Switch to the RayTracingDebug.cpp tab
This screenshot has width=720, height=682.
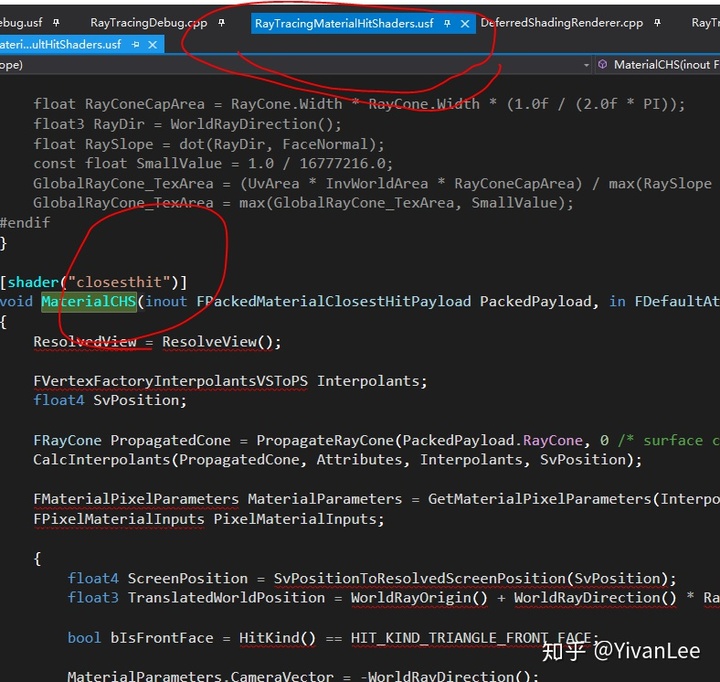click(148, 23)
